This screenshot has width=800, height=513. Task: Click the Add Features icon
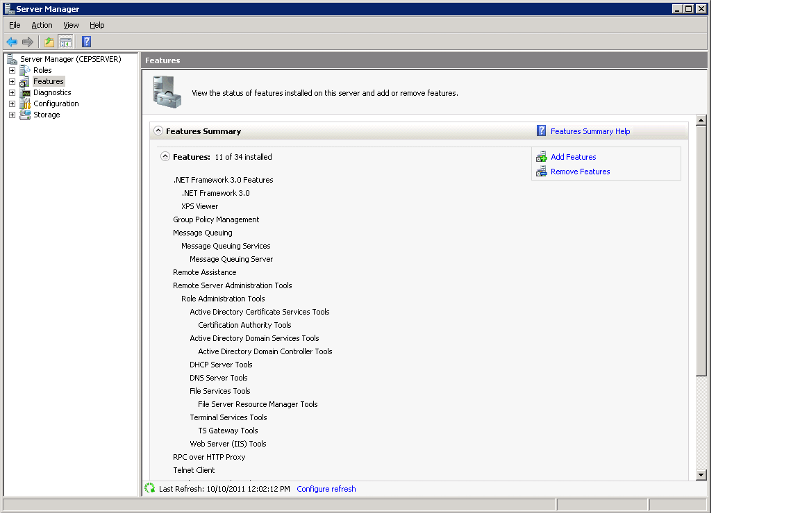tap(541, 157)
